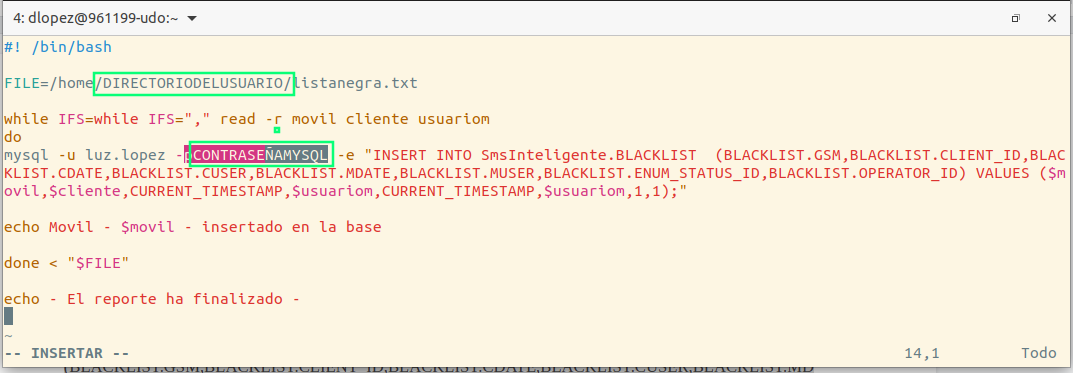Click the block cursor on the empty line
The height and width of the screenshot is (373, 1073).
[8, 316]
